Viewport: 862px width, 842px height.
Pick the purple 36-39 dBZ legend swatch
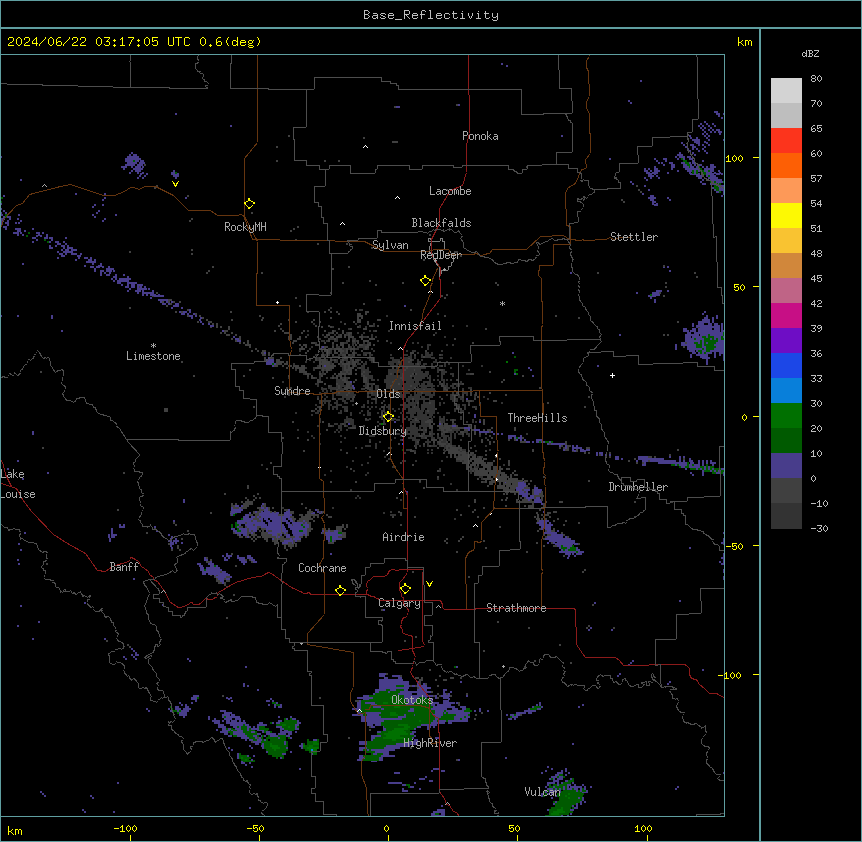(786, 340)
